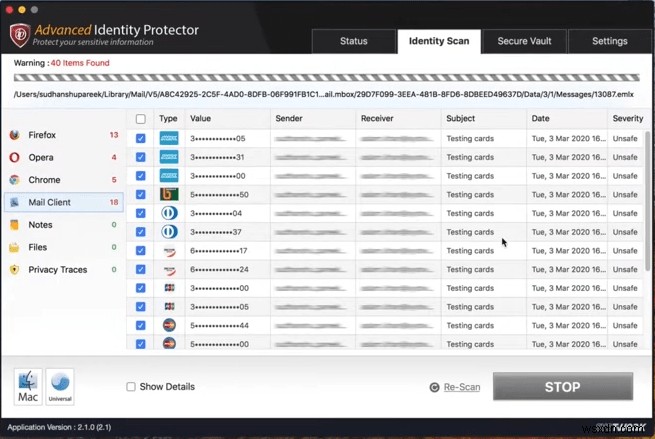Sort by the Type column header
The width and height of the screenshot is (655, 439).
pos(168,119)
